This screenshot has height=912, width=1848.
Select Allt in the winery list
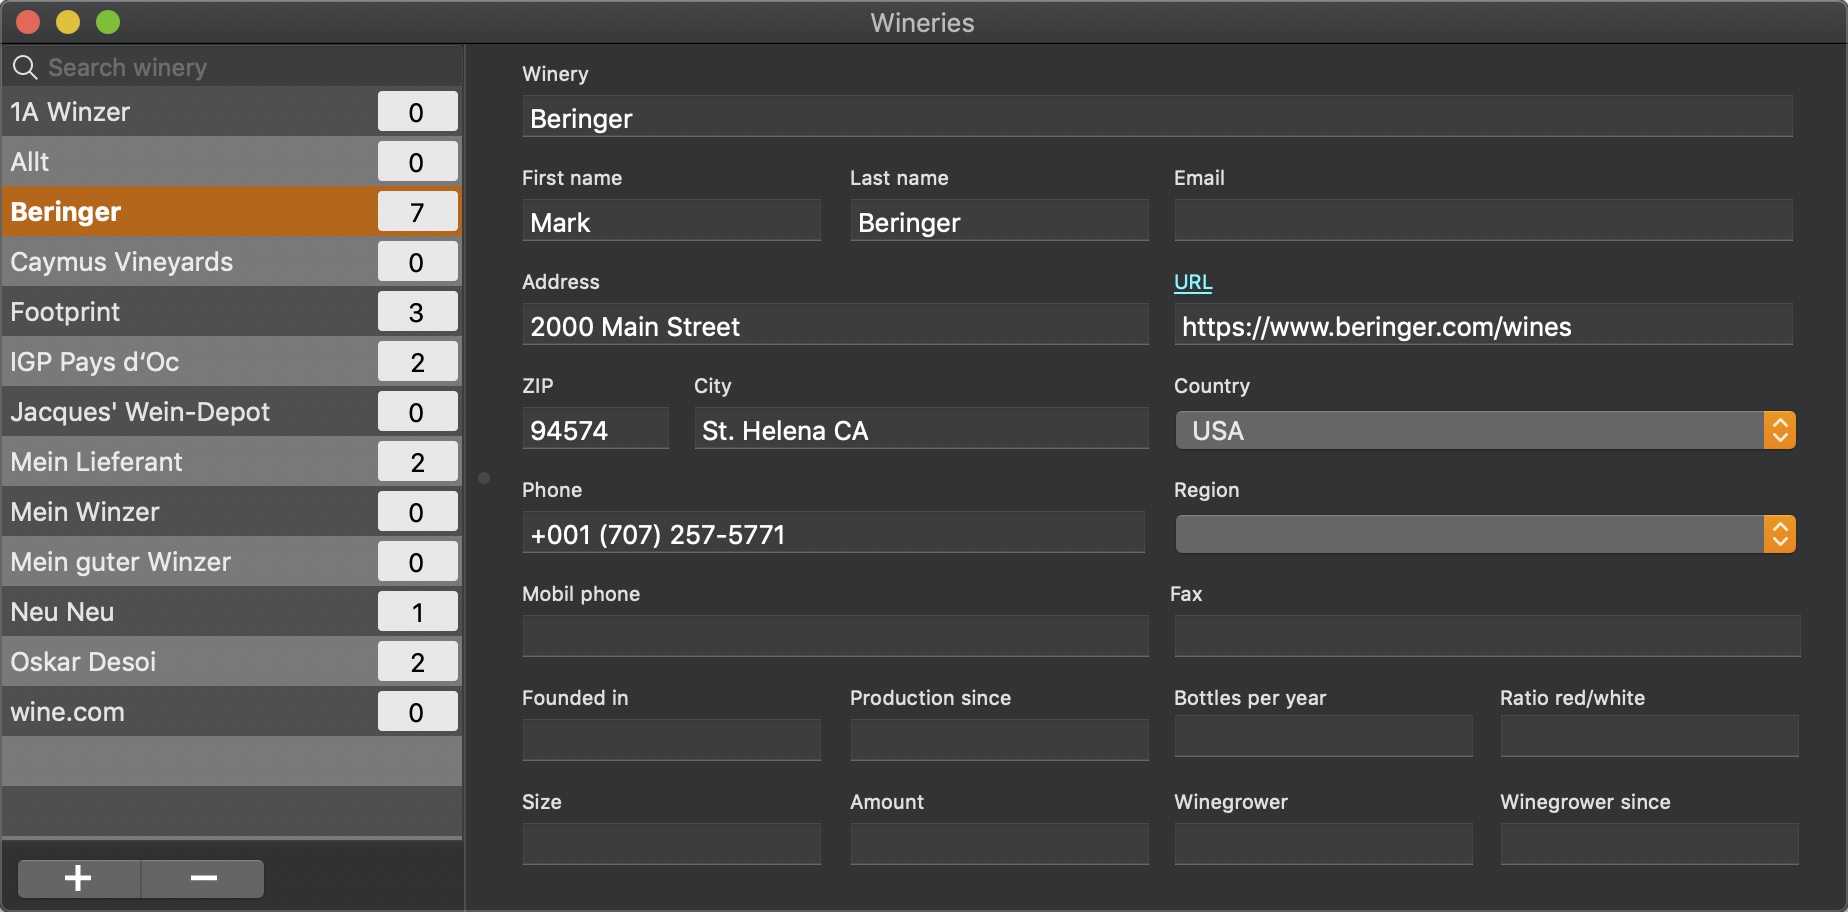pos(232,161)
